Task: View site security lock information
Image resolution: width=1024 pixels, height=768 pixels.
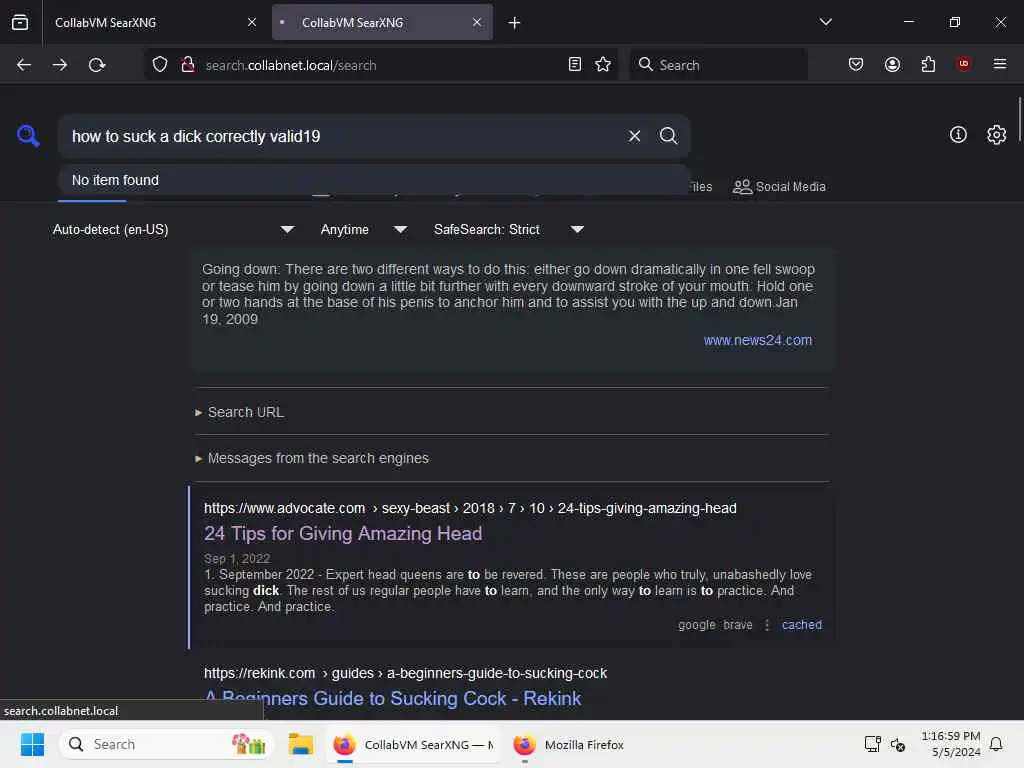Action: coord(187,65)
